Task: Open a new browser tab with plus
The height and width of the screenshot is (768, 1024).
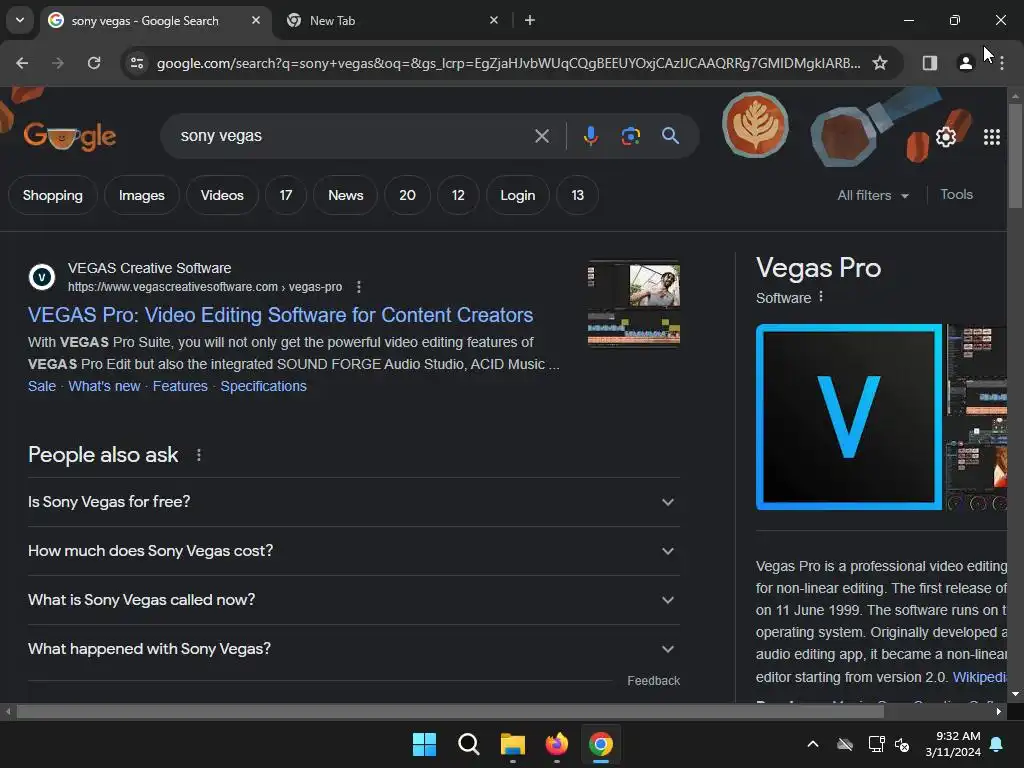Action: (x=530, y=20)
